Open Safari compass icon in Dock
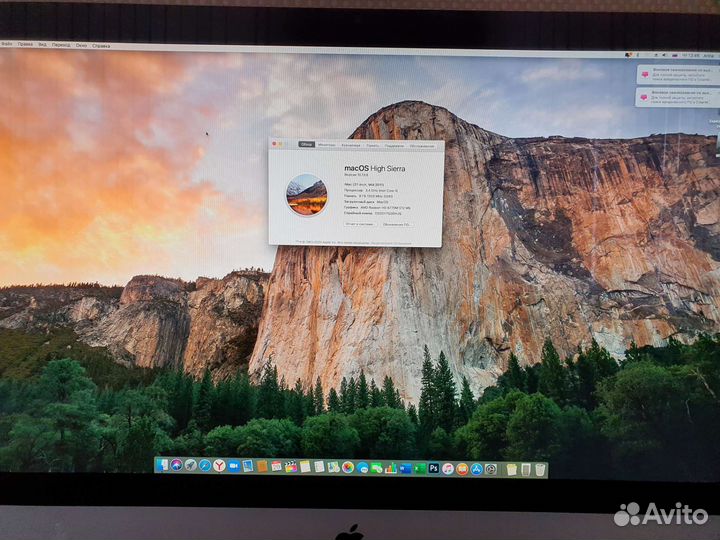This screenshot has width=720, height=540. tap(205, 466)
